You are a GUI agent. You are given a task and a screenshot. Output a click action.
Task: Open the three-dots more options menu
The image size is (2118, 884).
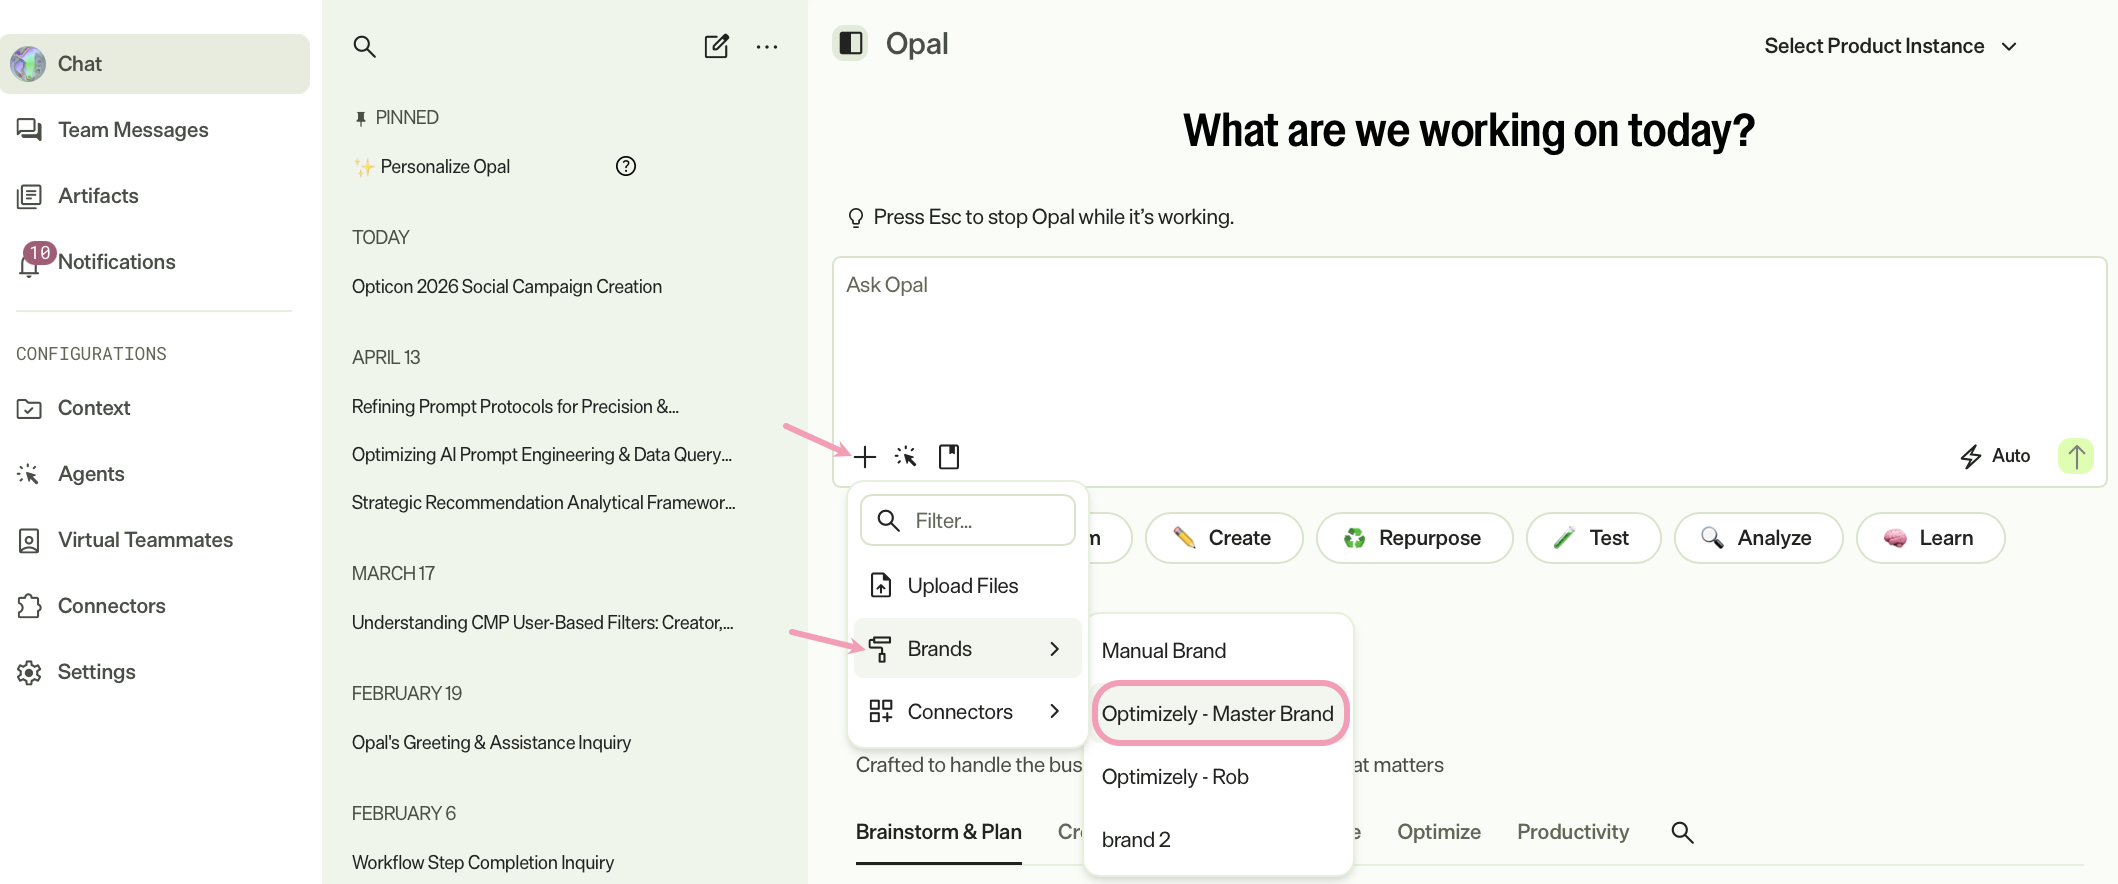coord(767,46)
